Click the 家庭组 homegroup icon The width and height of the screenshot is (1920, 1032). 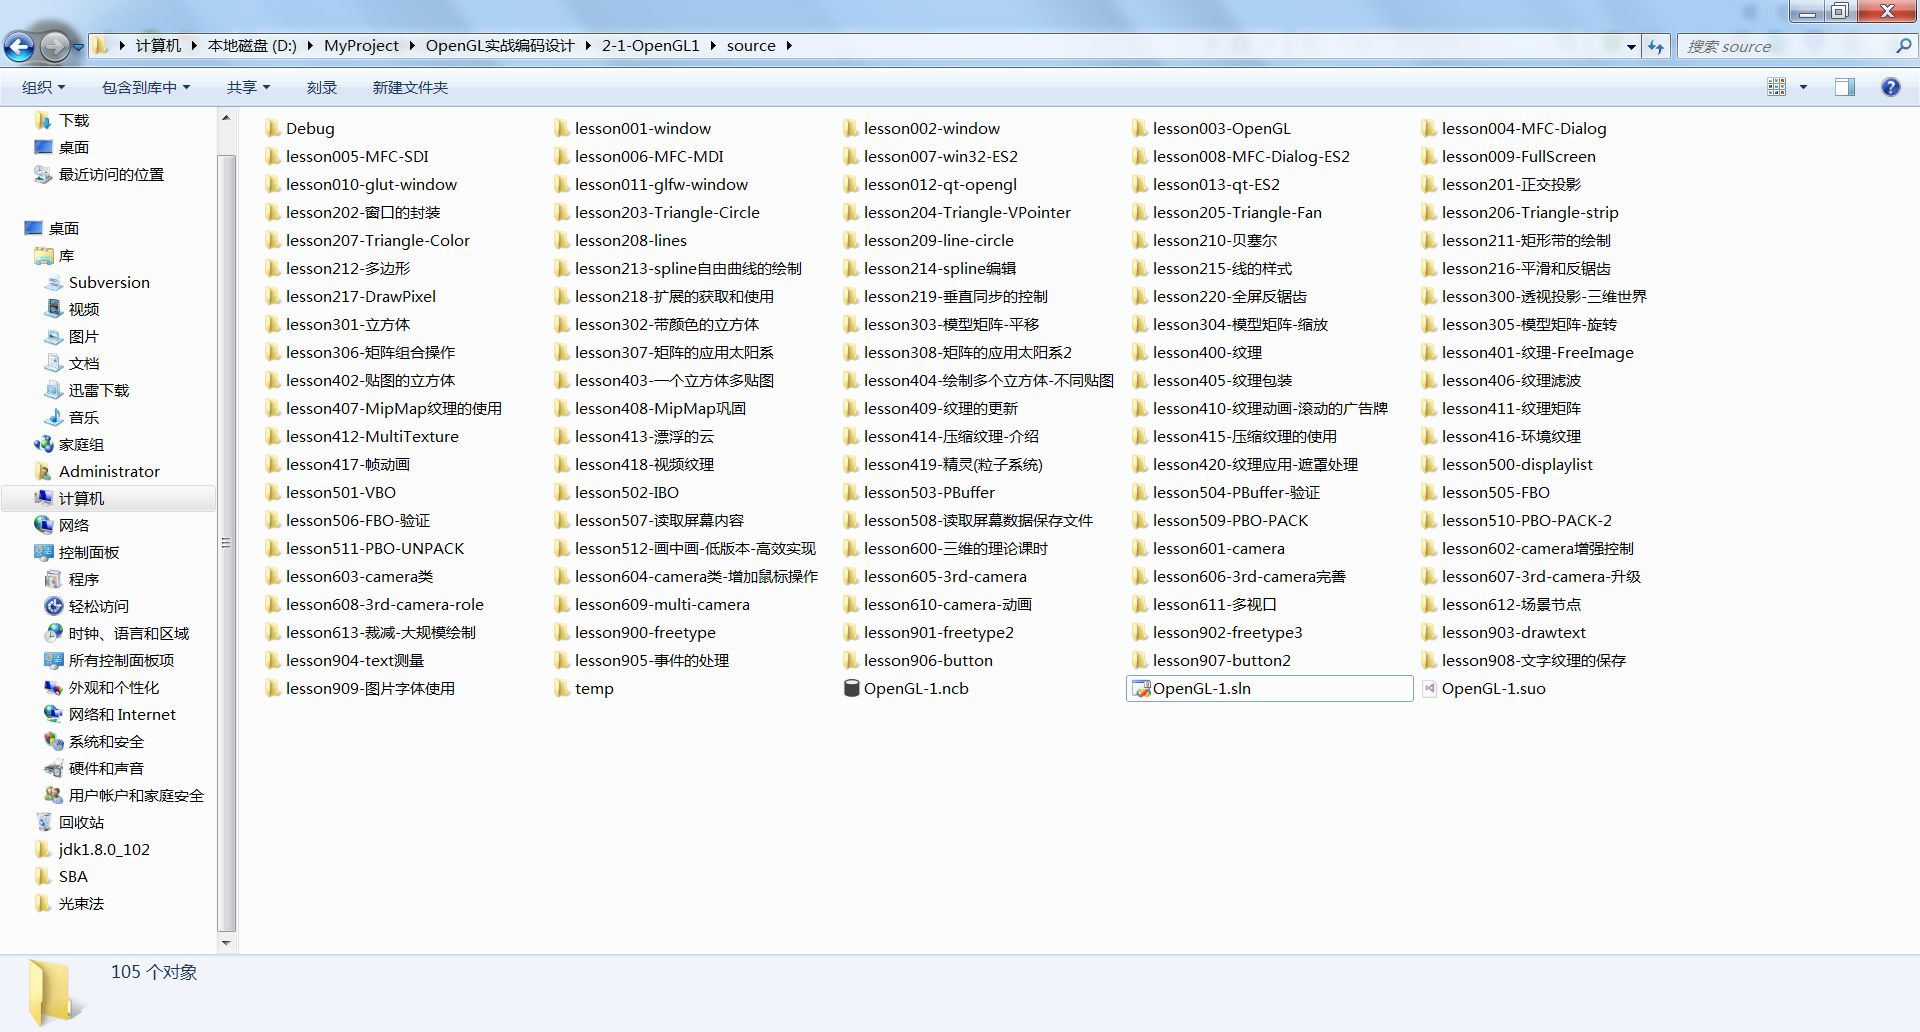click(44, 444)
